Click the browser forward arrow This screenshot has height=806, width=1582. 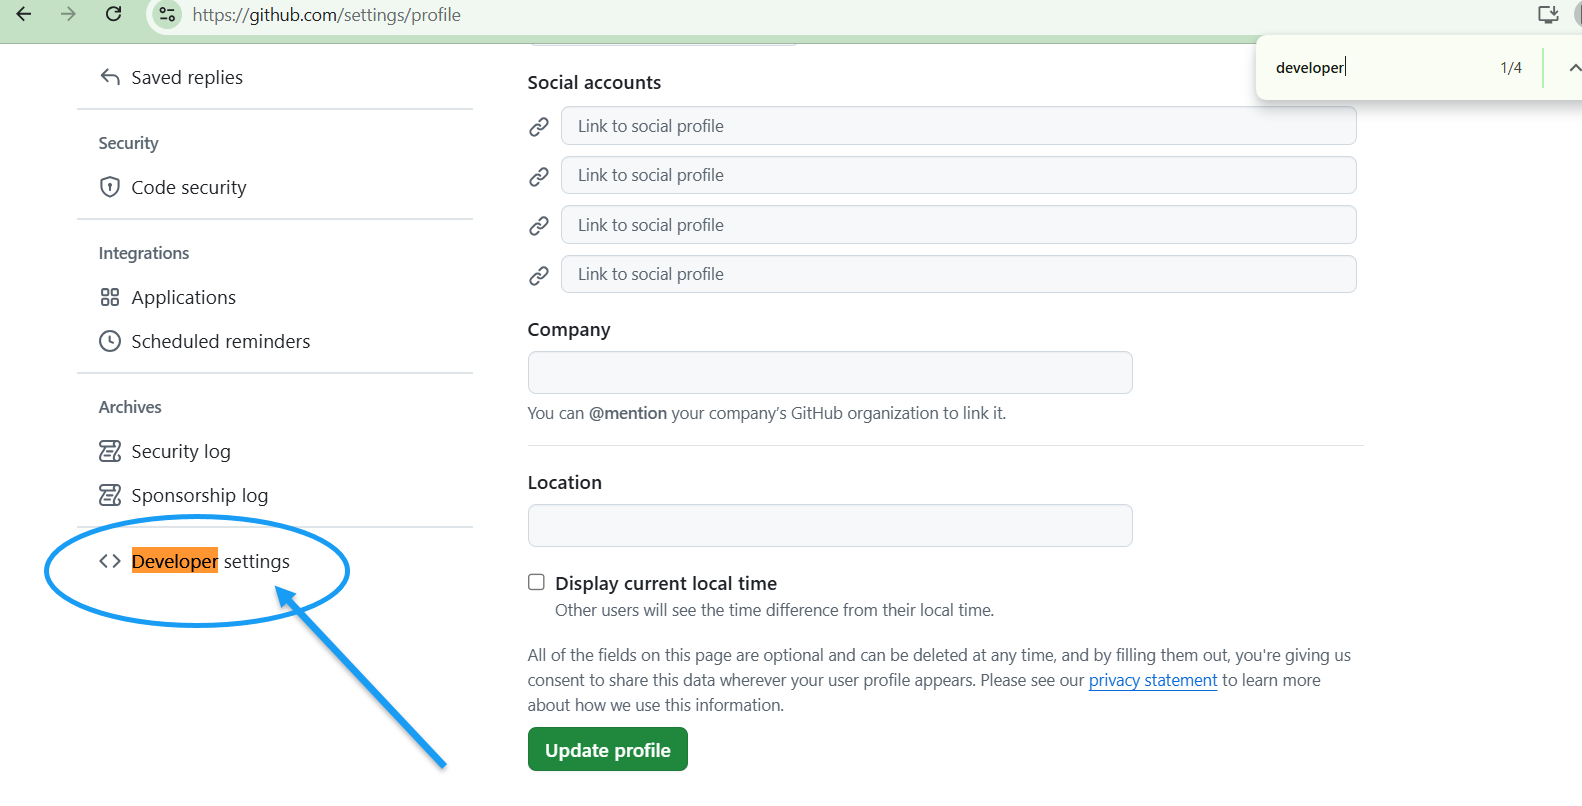point(68,14)
